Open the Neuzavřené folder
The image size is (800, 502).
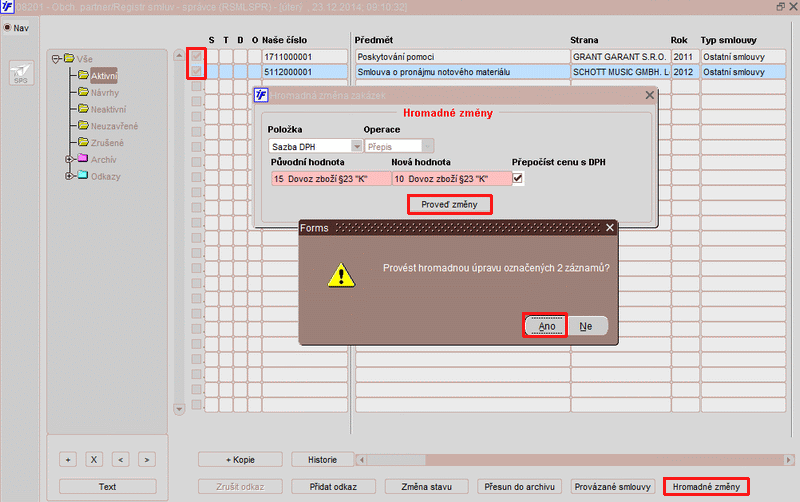[114, 126]
